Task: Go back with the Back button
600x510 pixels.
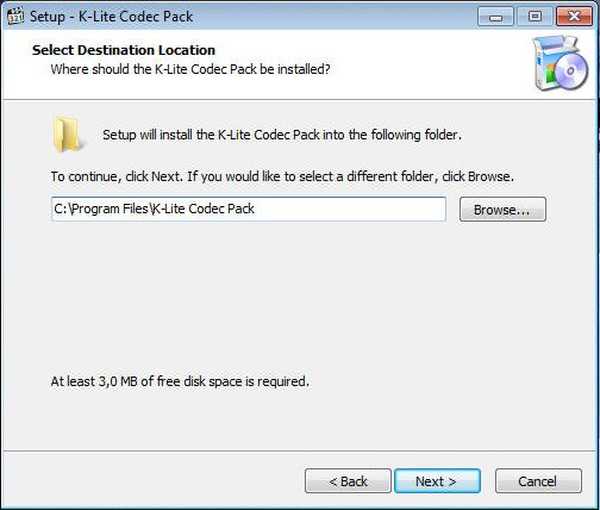Action: click(348, 481)
